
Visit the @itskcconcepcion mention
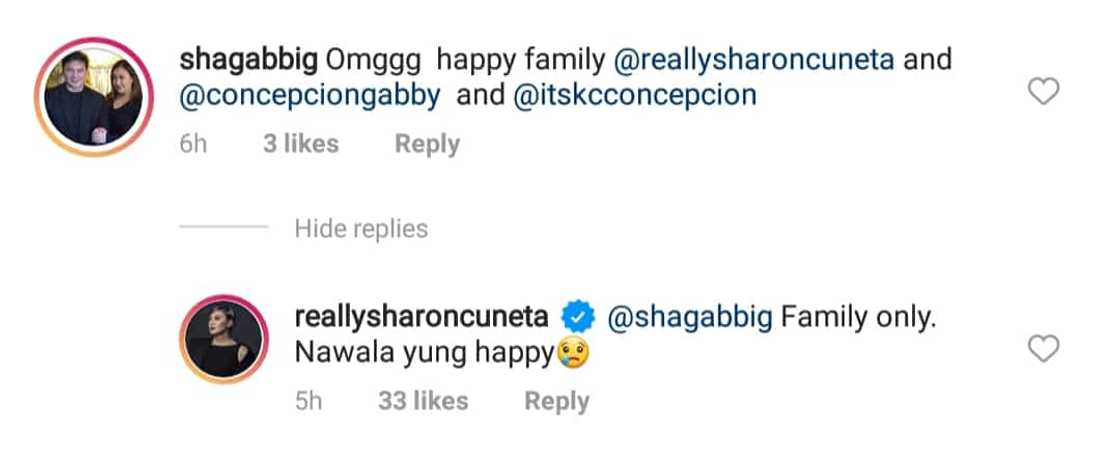(x=634, y=96)
